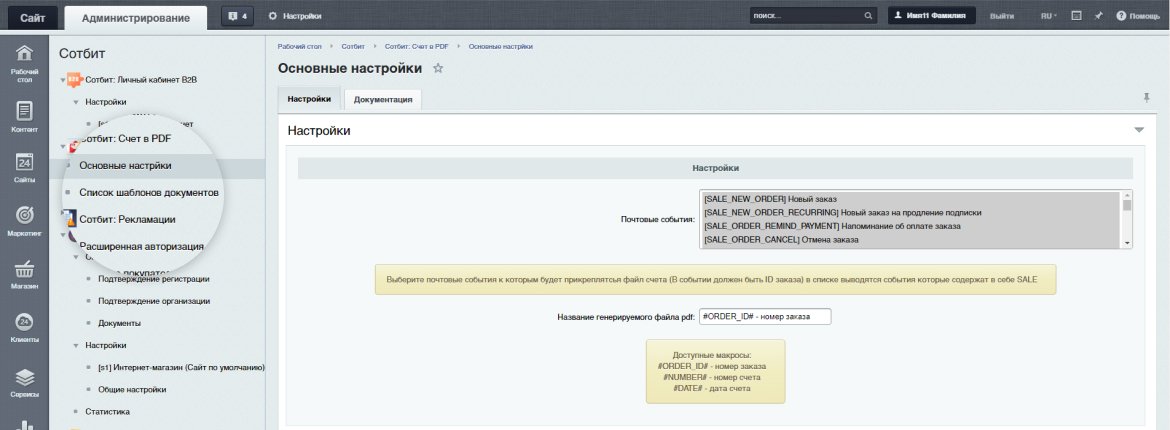Image resolution: width=1170 pixels, height=430 pixels.
Task: Open the Документация tab
Action: pos(383,99)
